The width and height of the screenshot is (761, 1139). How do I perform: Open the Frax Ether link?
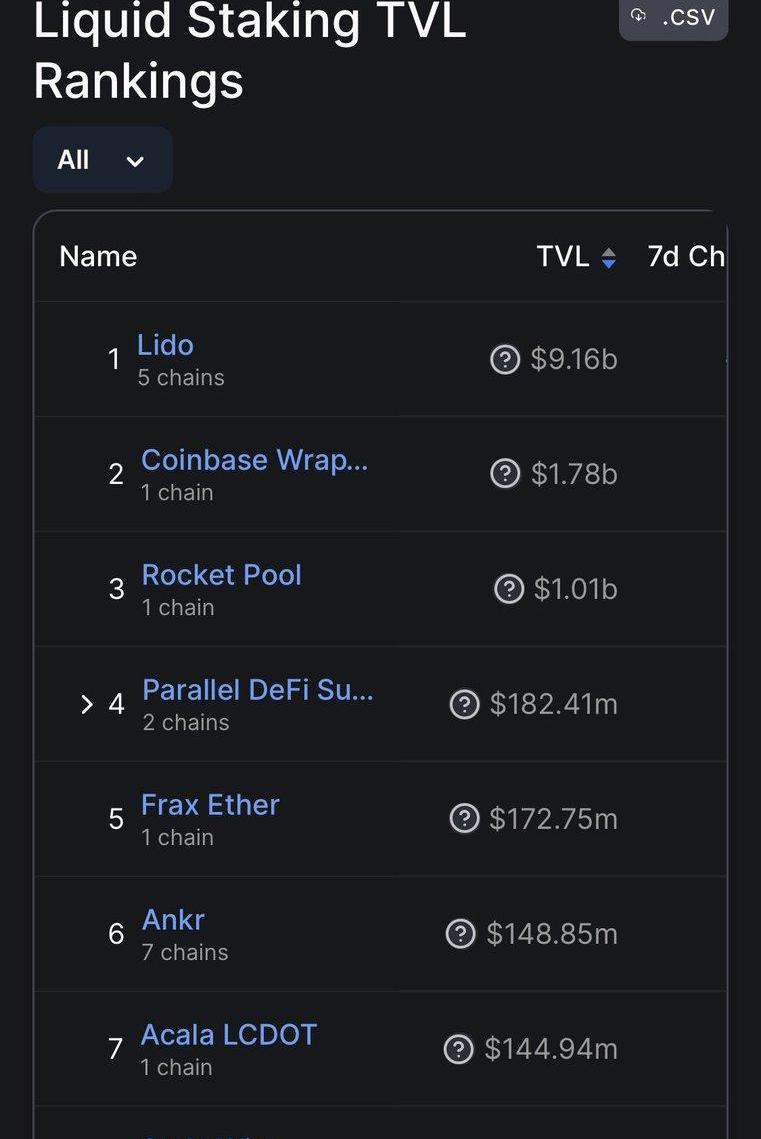[x=210, y=805]
